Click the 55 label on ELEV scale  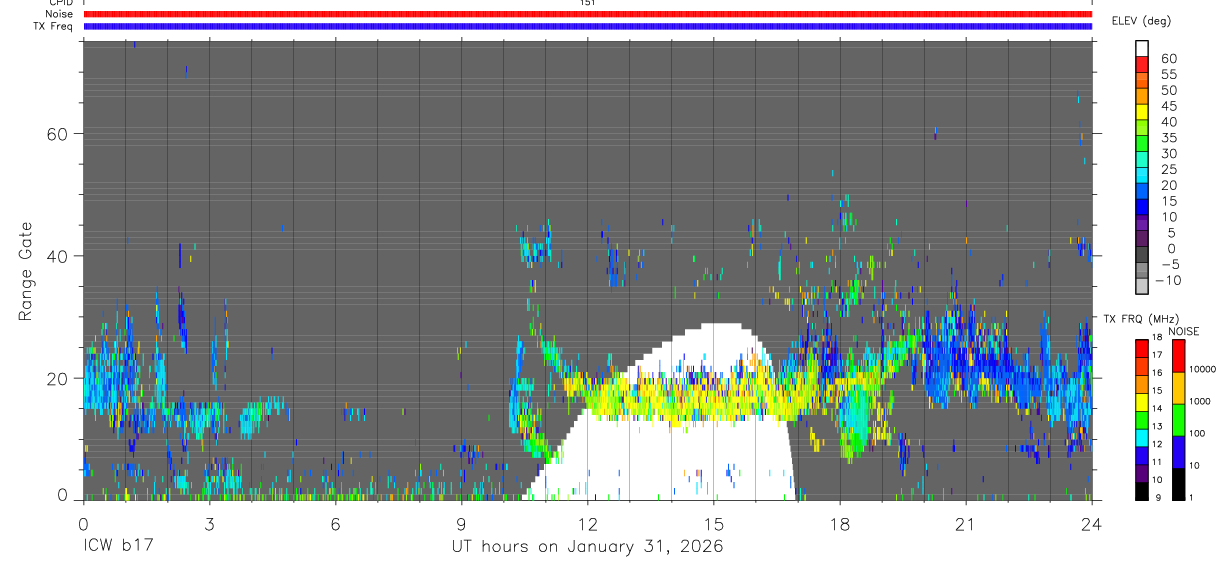click(x=1168, y=75)
